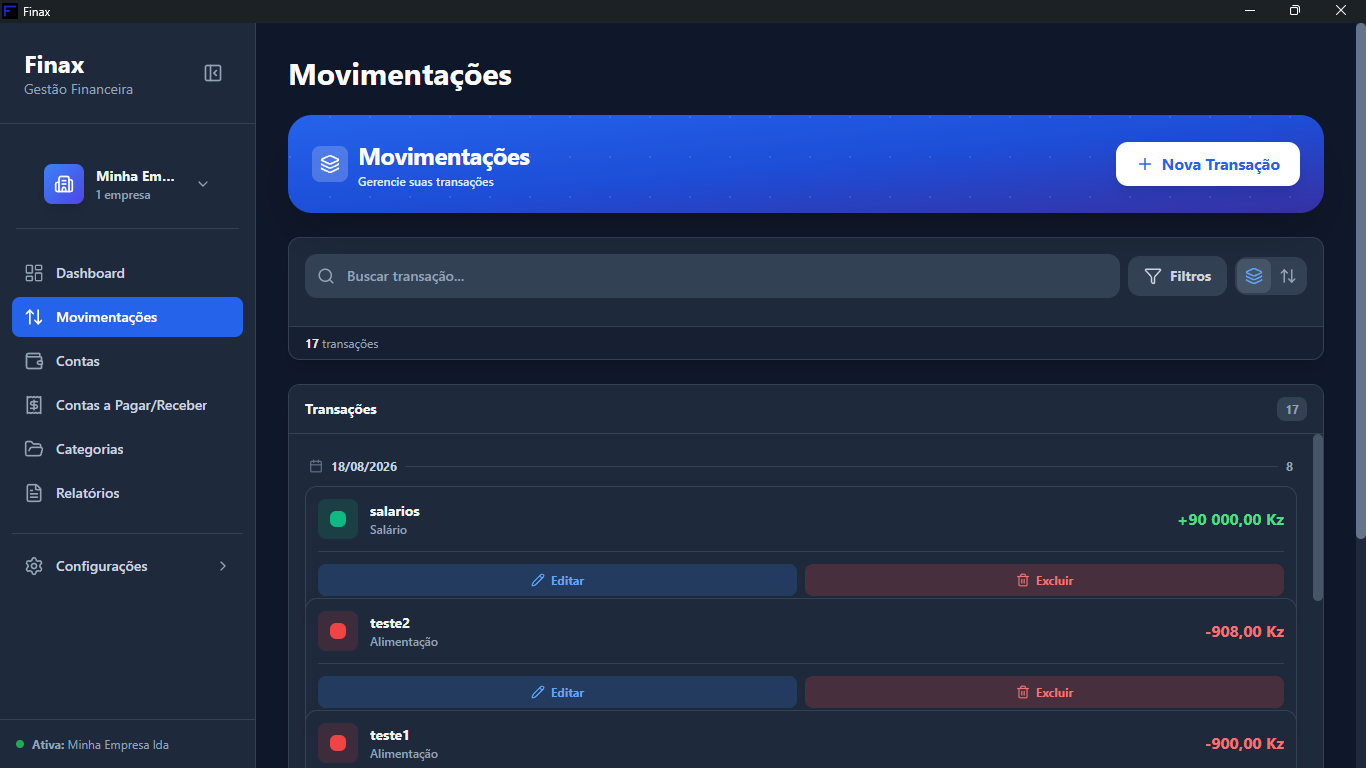Collapse the sidebar with the panel icon
The width and height of the screenshot is (1366, 768).
click(x=213, y=73)
